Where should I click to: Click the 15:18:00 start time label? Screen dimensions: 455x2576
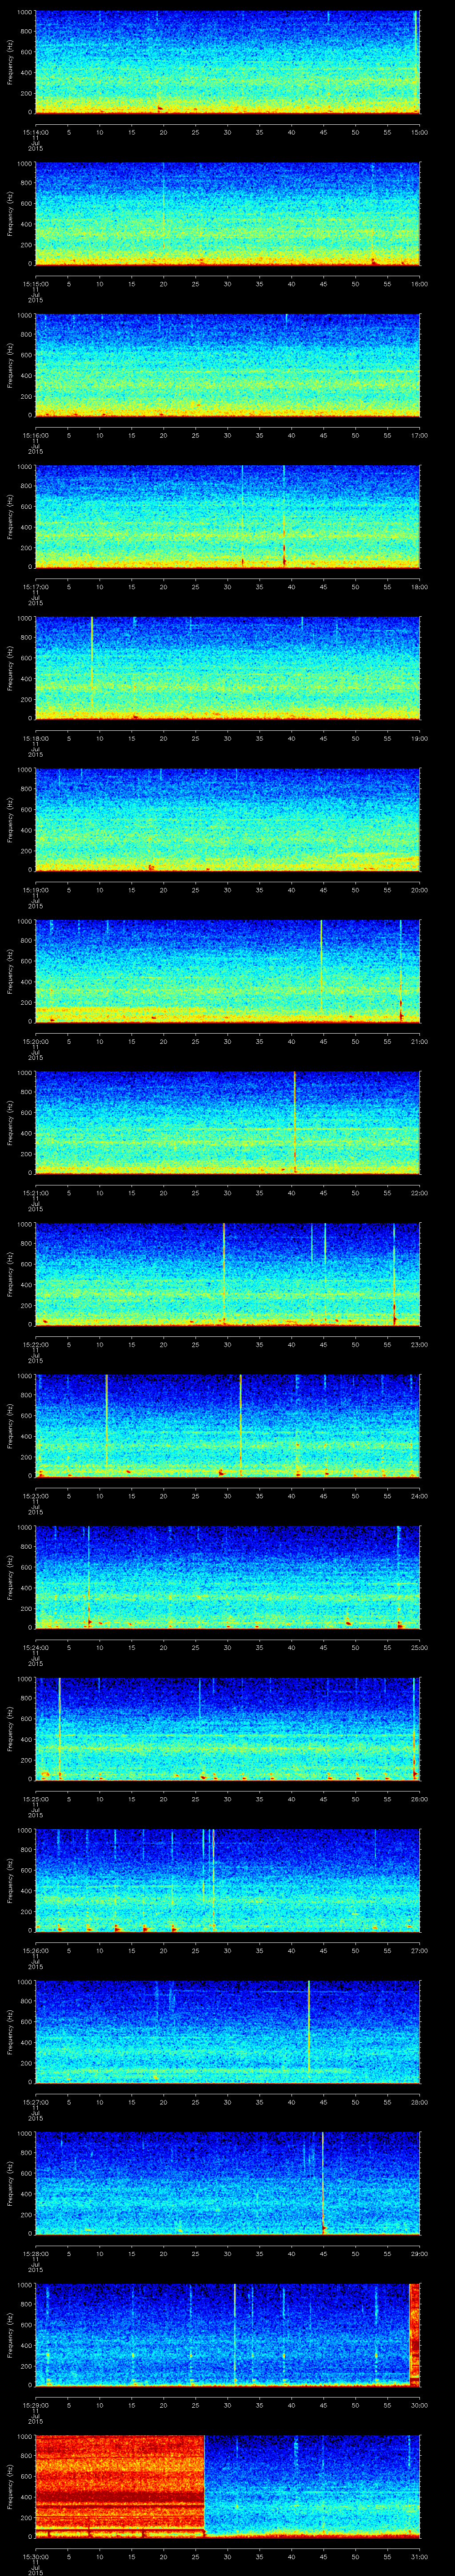coord(35,738)
